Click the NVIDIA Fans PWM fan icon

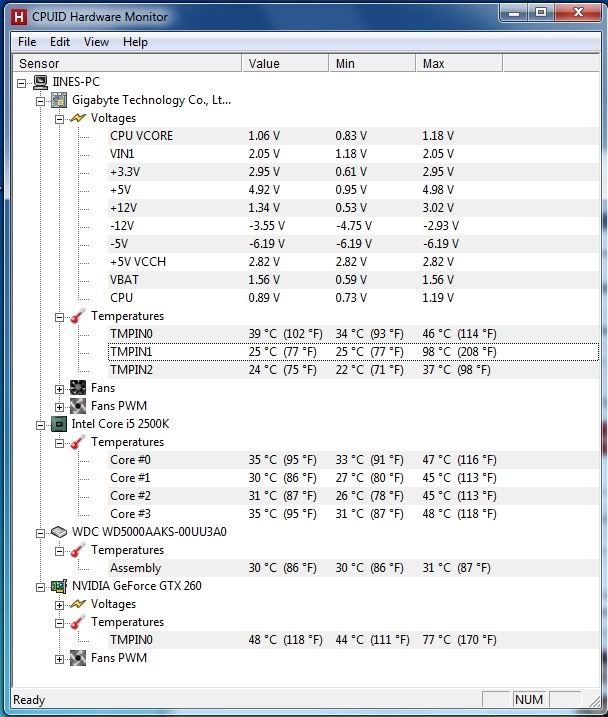[78, 658]
